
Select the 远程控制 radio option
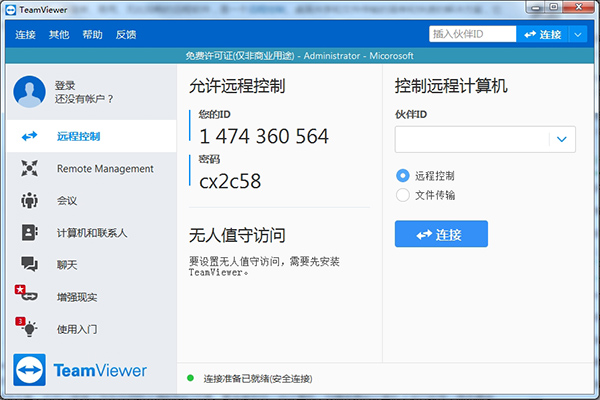click(x=403, y=176)
